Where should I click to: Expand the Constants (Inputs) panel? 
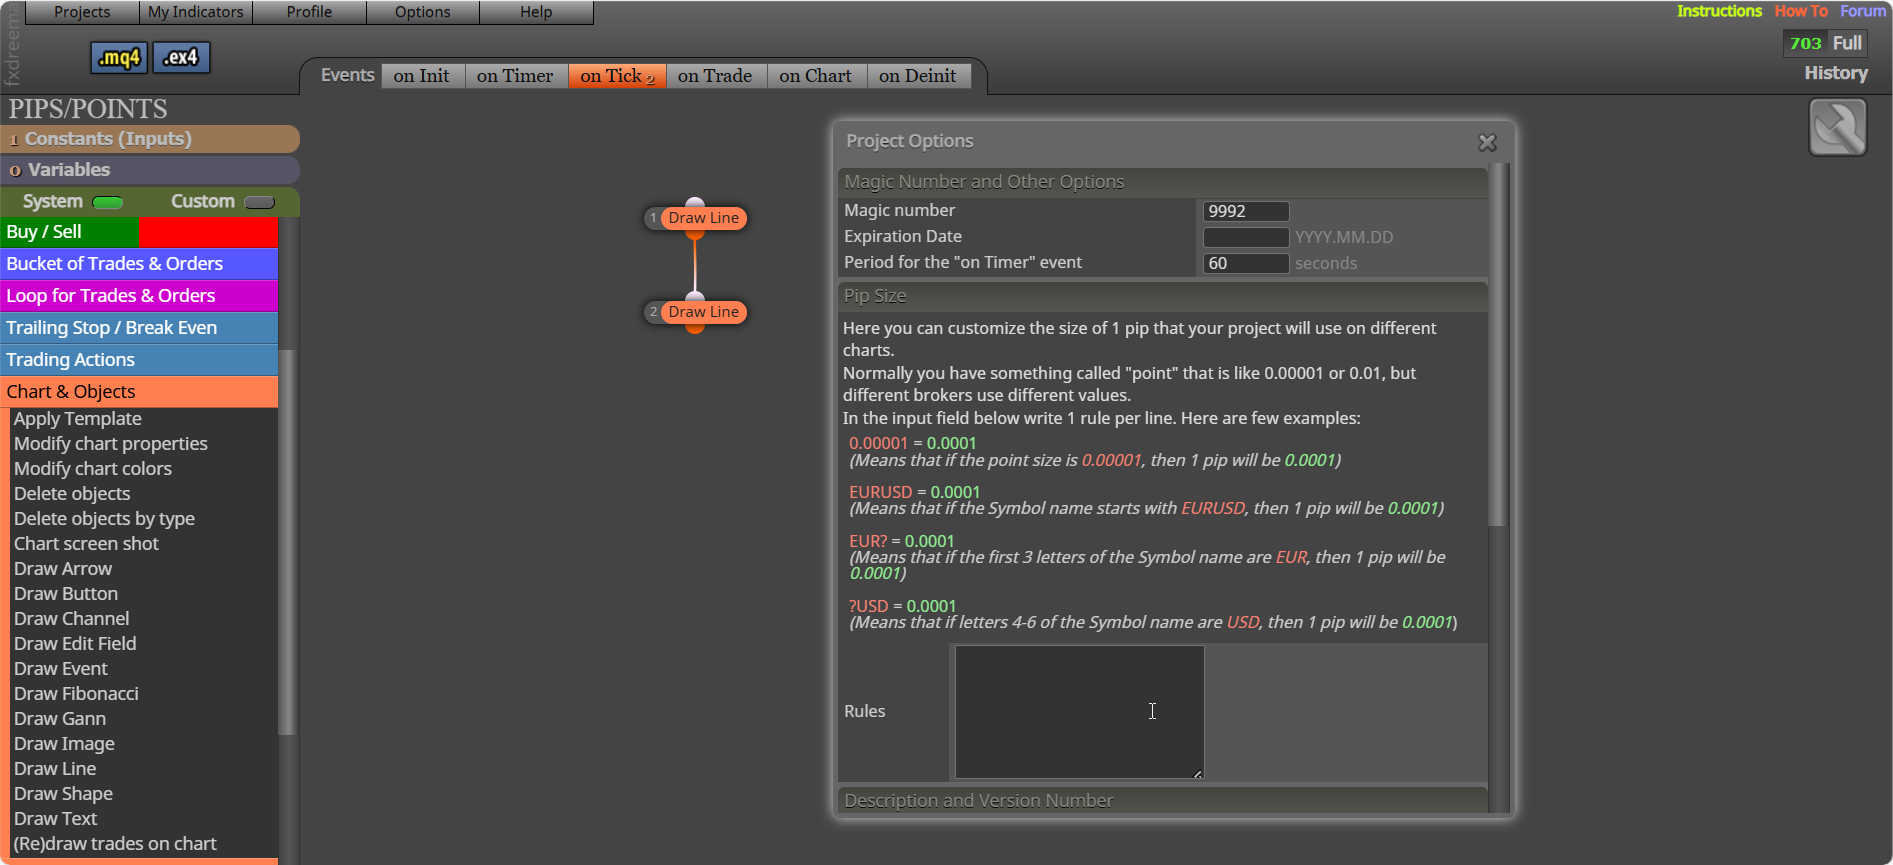click(150, 139)
